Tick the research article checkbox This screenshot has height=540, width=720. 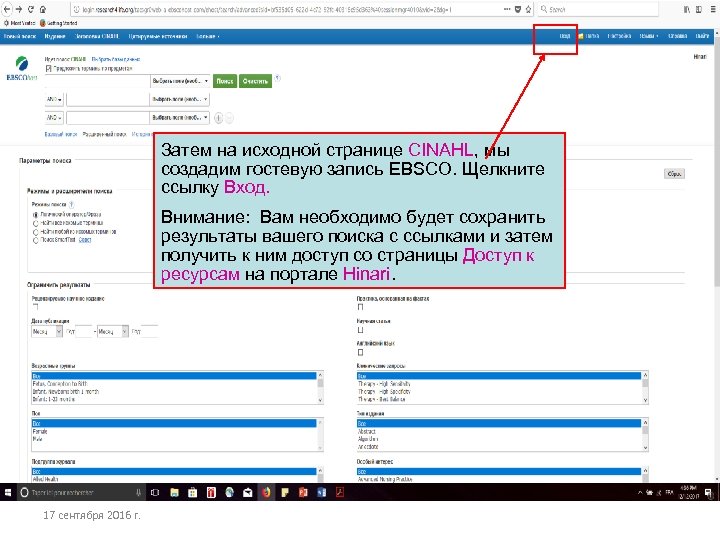coord(360,330)
